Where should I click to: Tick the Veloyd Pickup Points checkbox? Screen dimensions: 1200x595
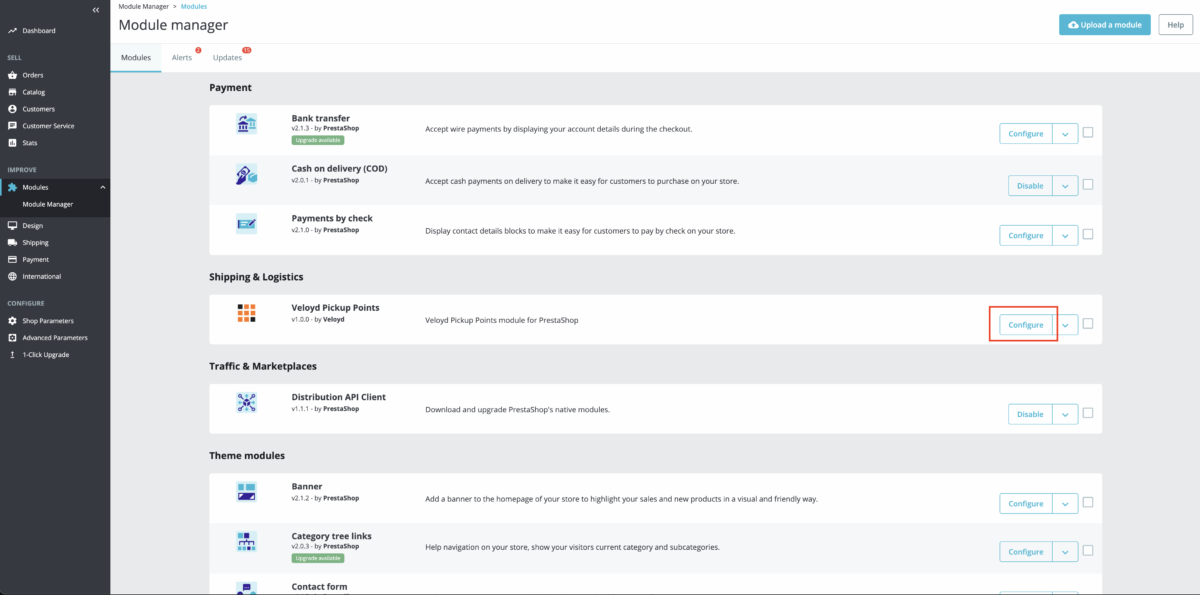[x=1088, y=324]
